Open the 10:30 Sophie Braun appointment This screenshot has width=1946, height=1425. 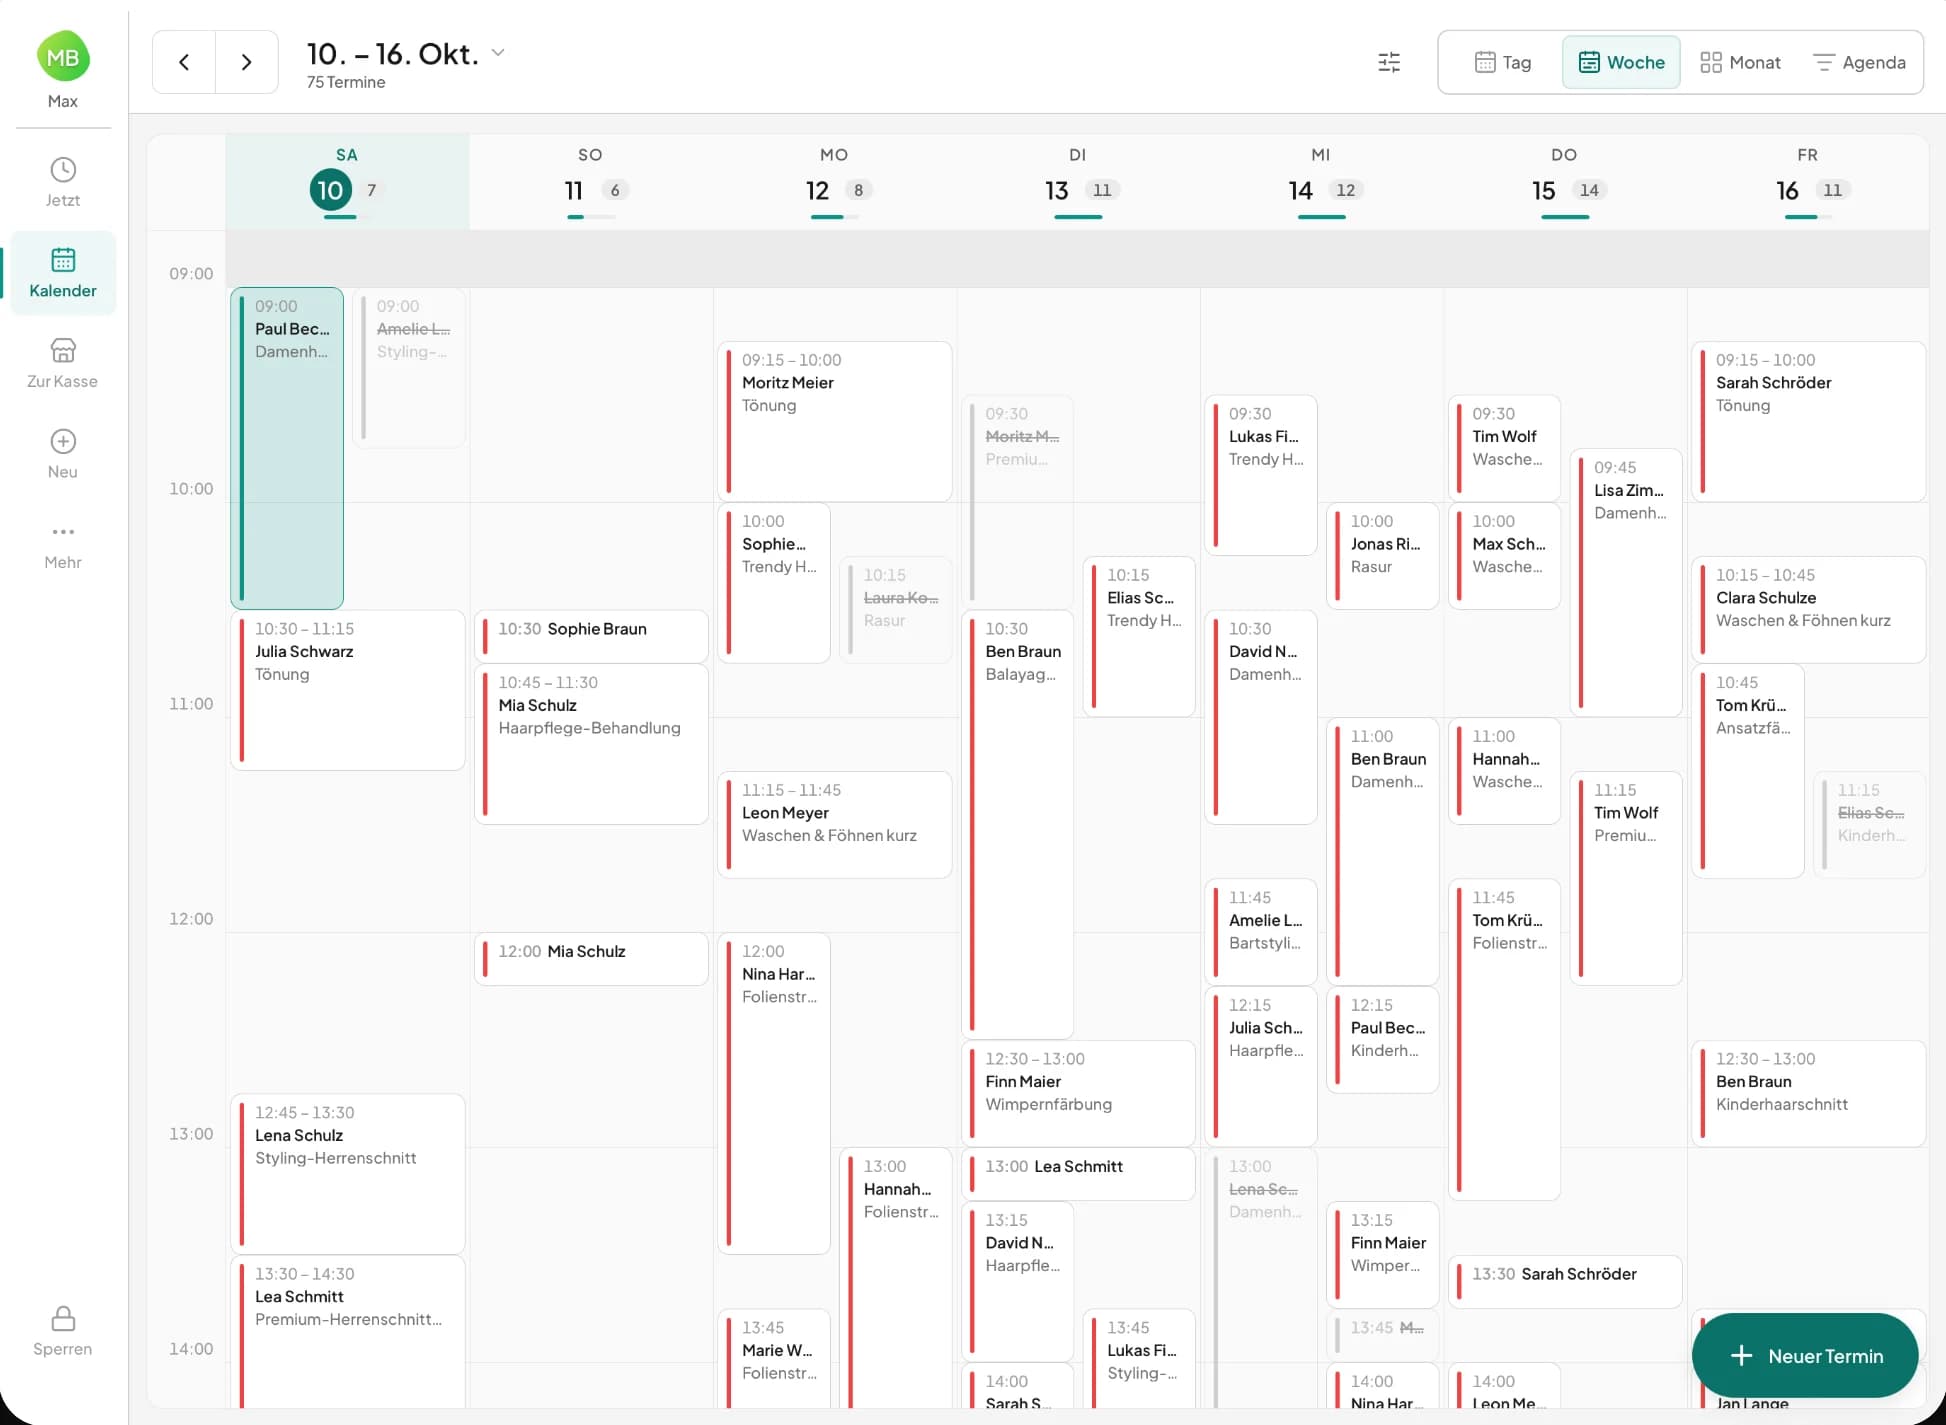591,636
